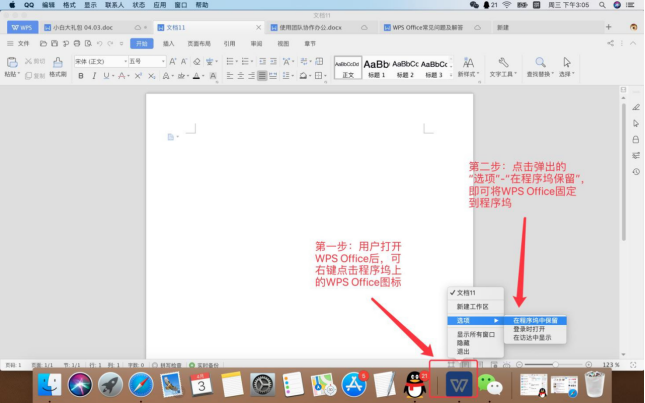645x403 pixels.
Task: Open the font name dropdown 宋体 (正文)
Action: point(98,61)
